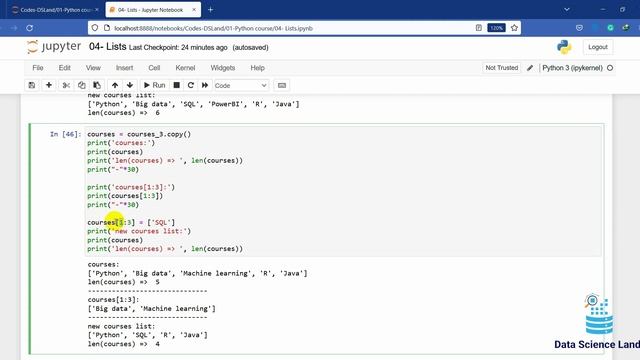Copy the selected cells icon
Screen dimensions: 640x360
pos(82,85)
